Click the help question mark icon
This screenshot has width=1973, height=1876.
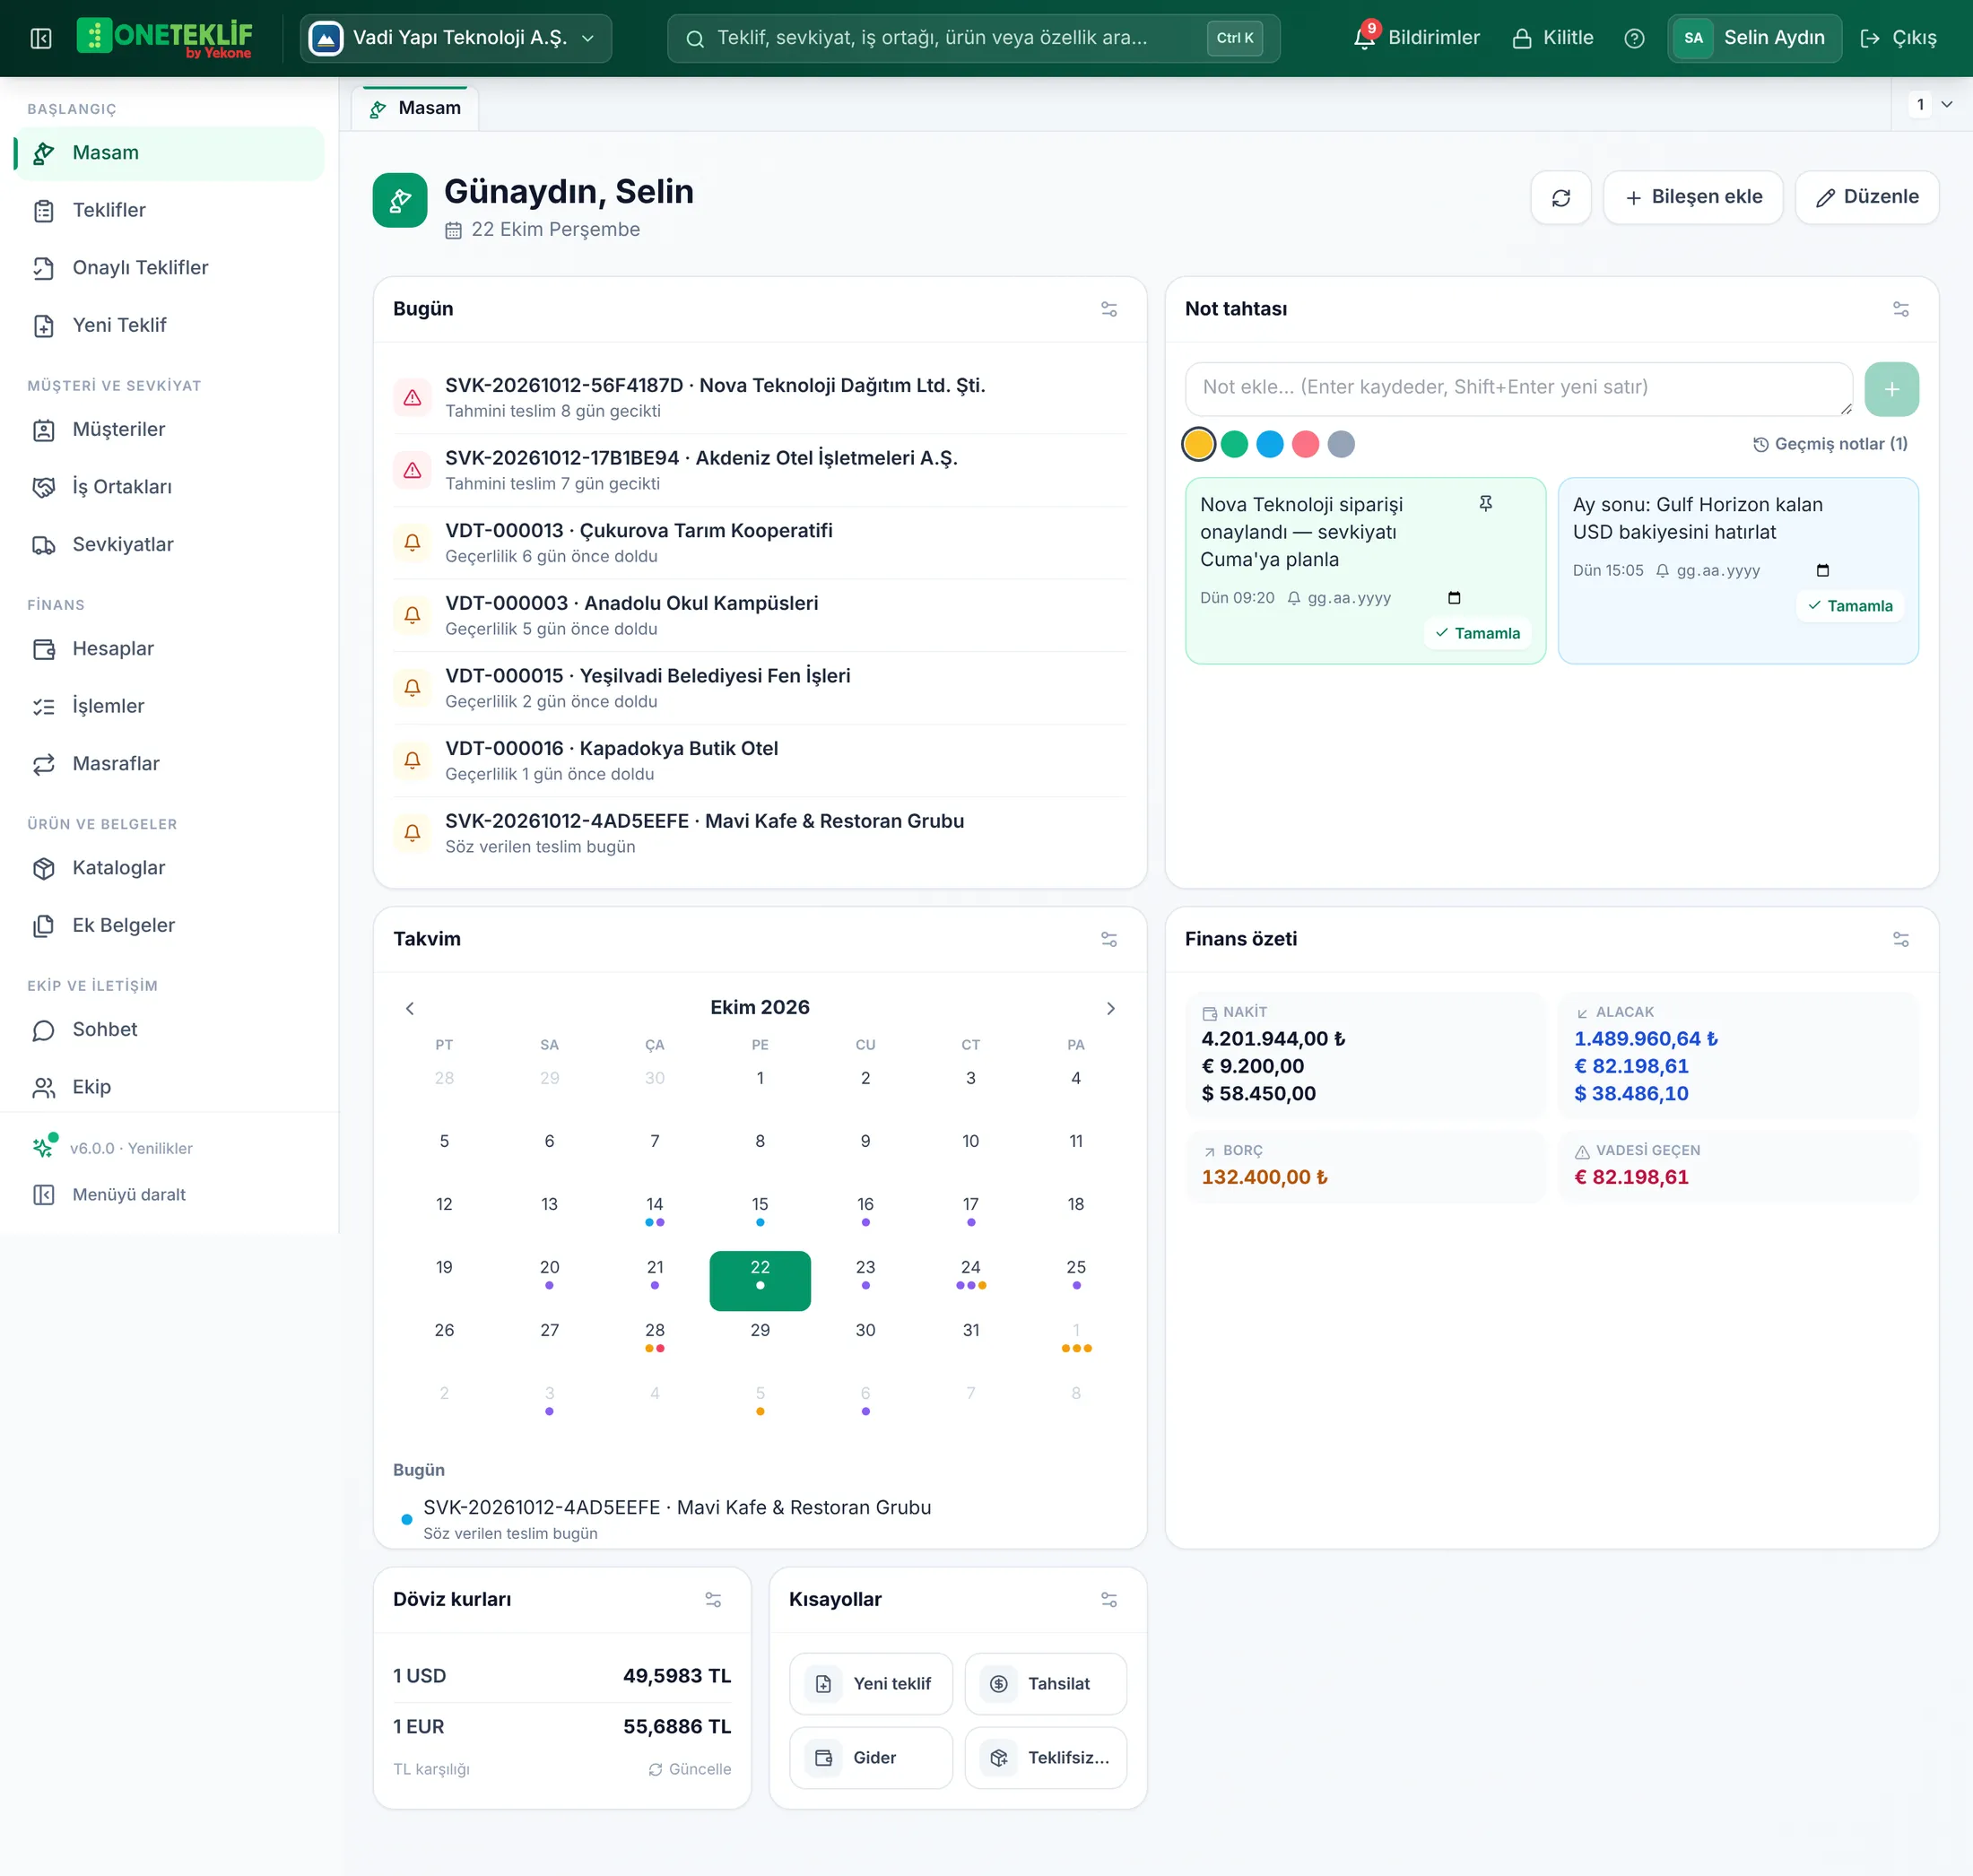(x=1634, y=38)
